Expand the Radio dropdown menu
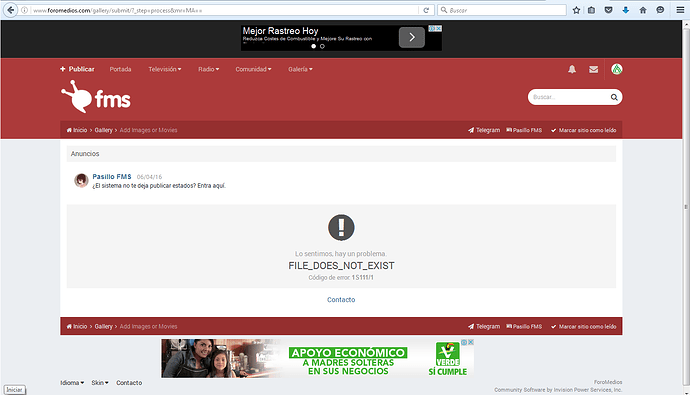 [x=209, y=69]
